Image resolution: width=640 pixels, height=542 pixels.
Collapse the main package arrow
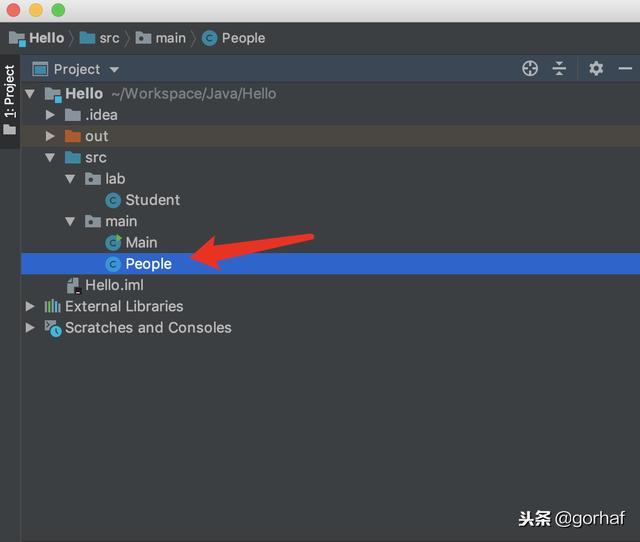[x=70, y=221]
